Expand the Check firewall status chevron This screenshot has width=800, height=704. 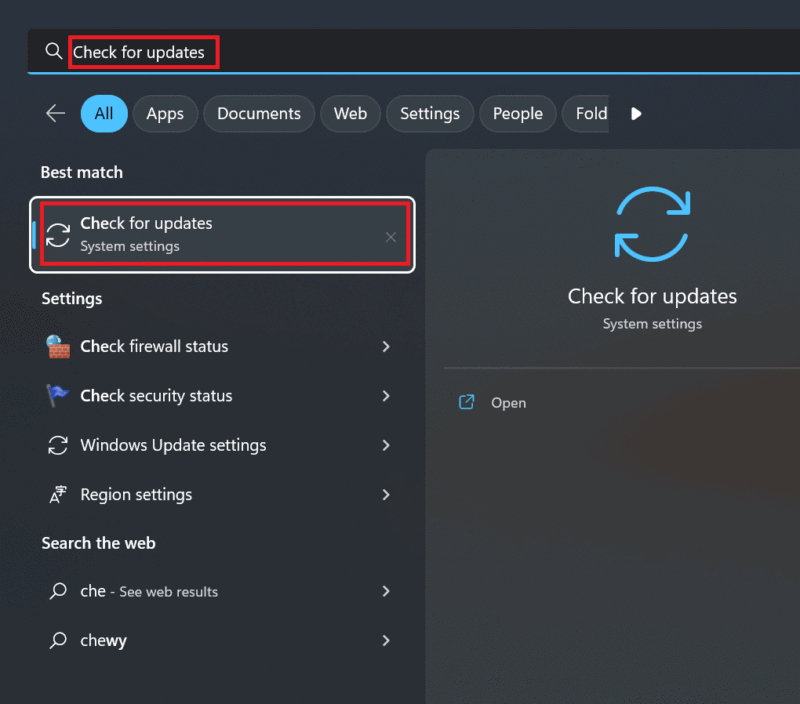click(x=386, y=347)
